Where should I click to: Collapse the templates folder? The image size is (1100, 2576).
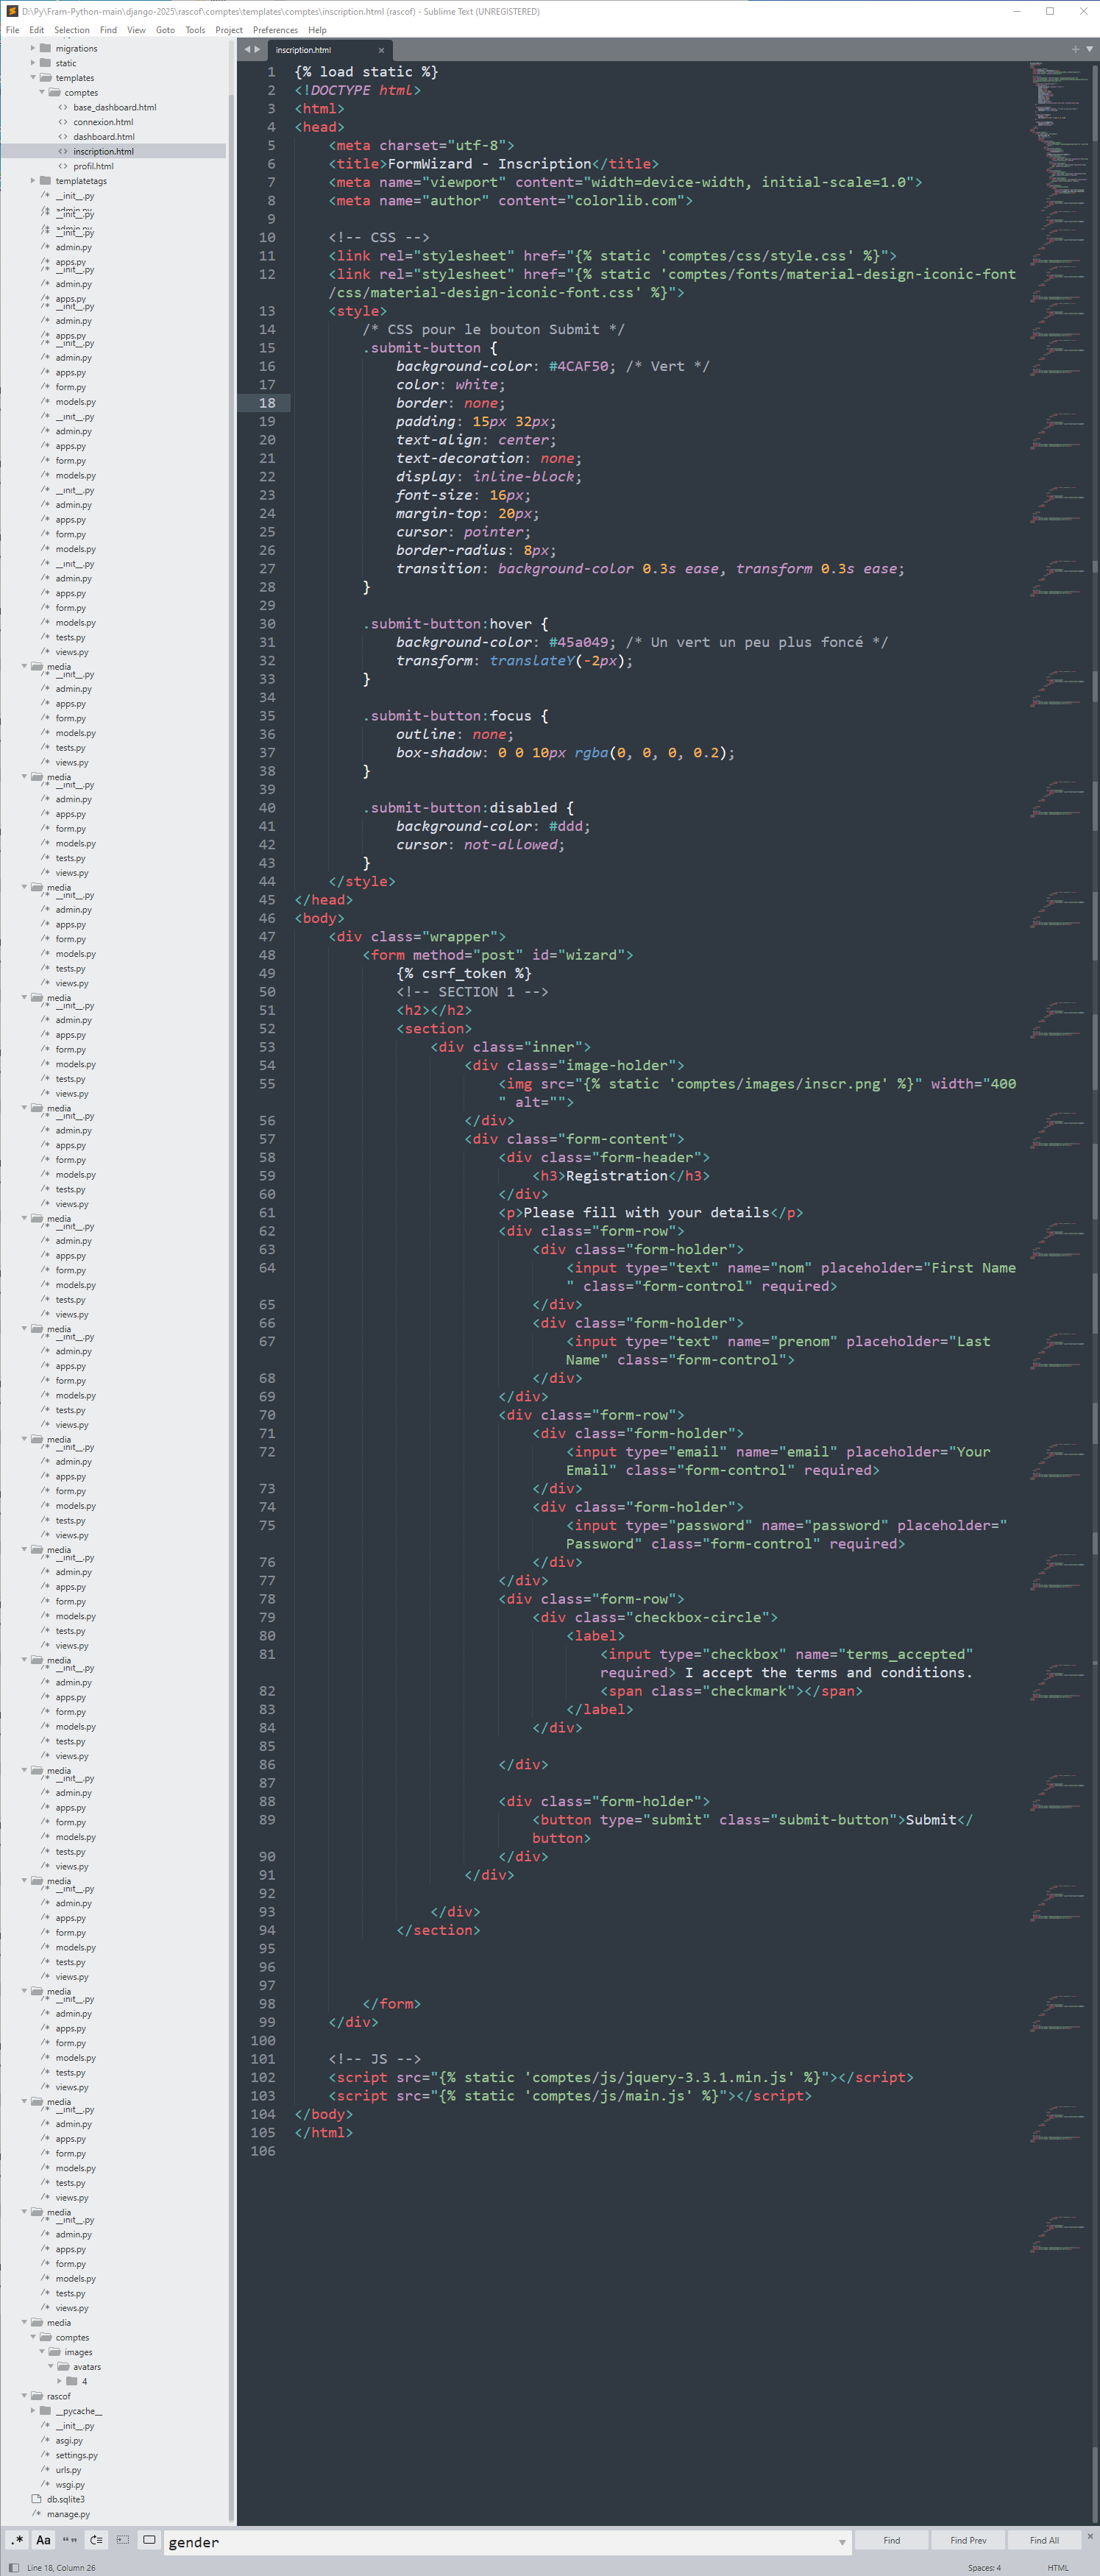pos(33,77)
